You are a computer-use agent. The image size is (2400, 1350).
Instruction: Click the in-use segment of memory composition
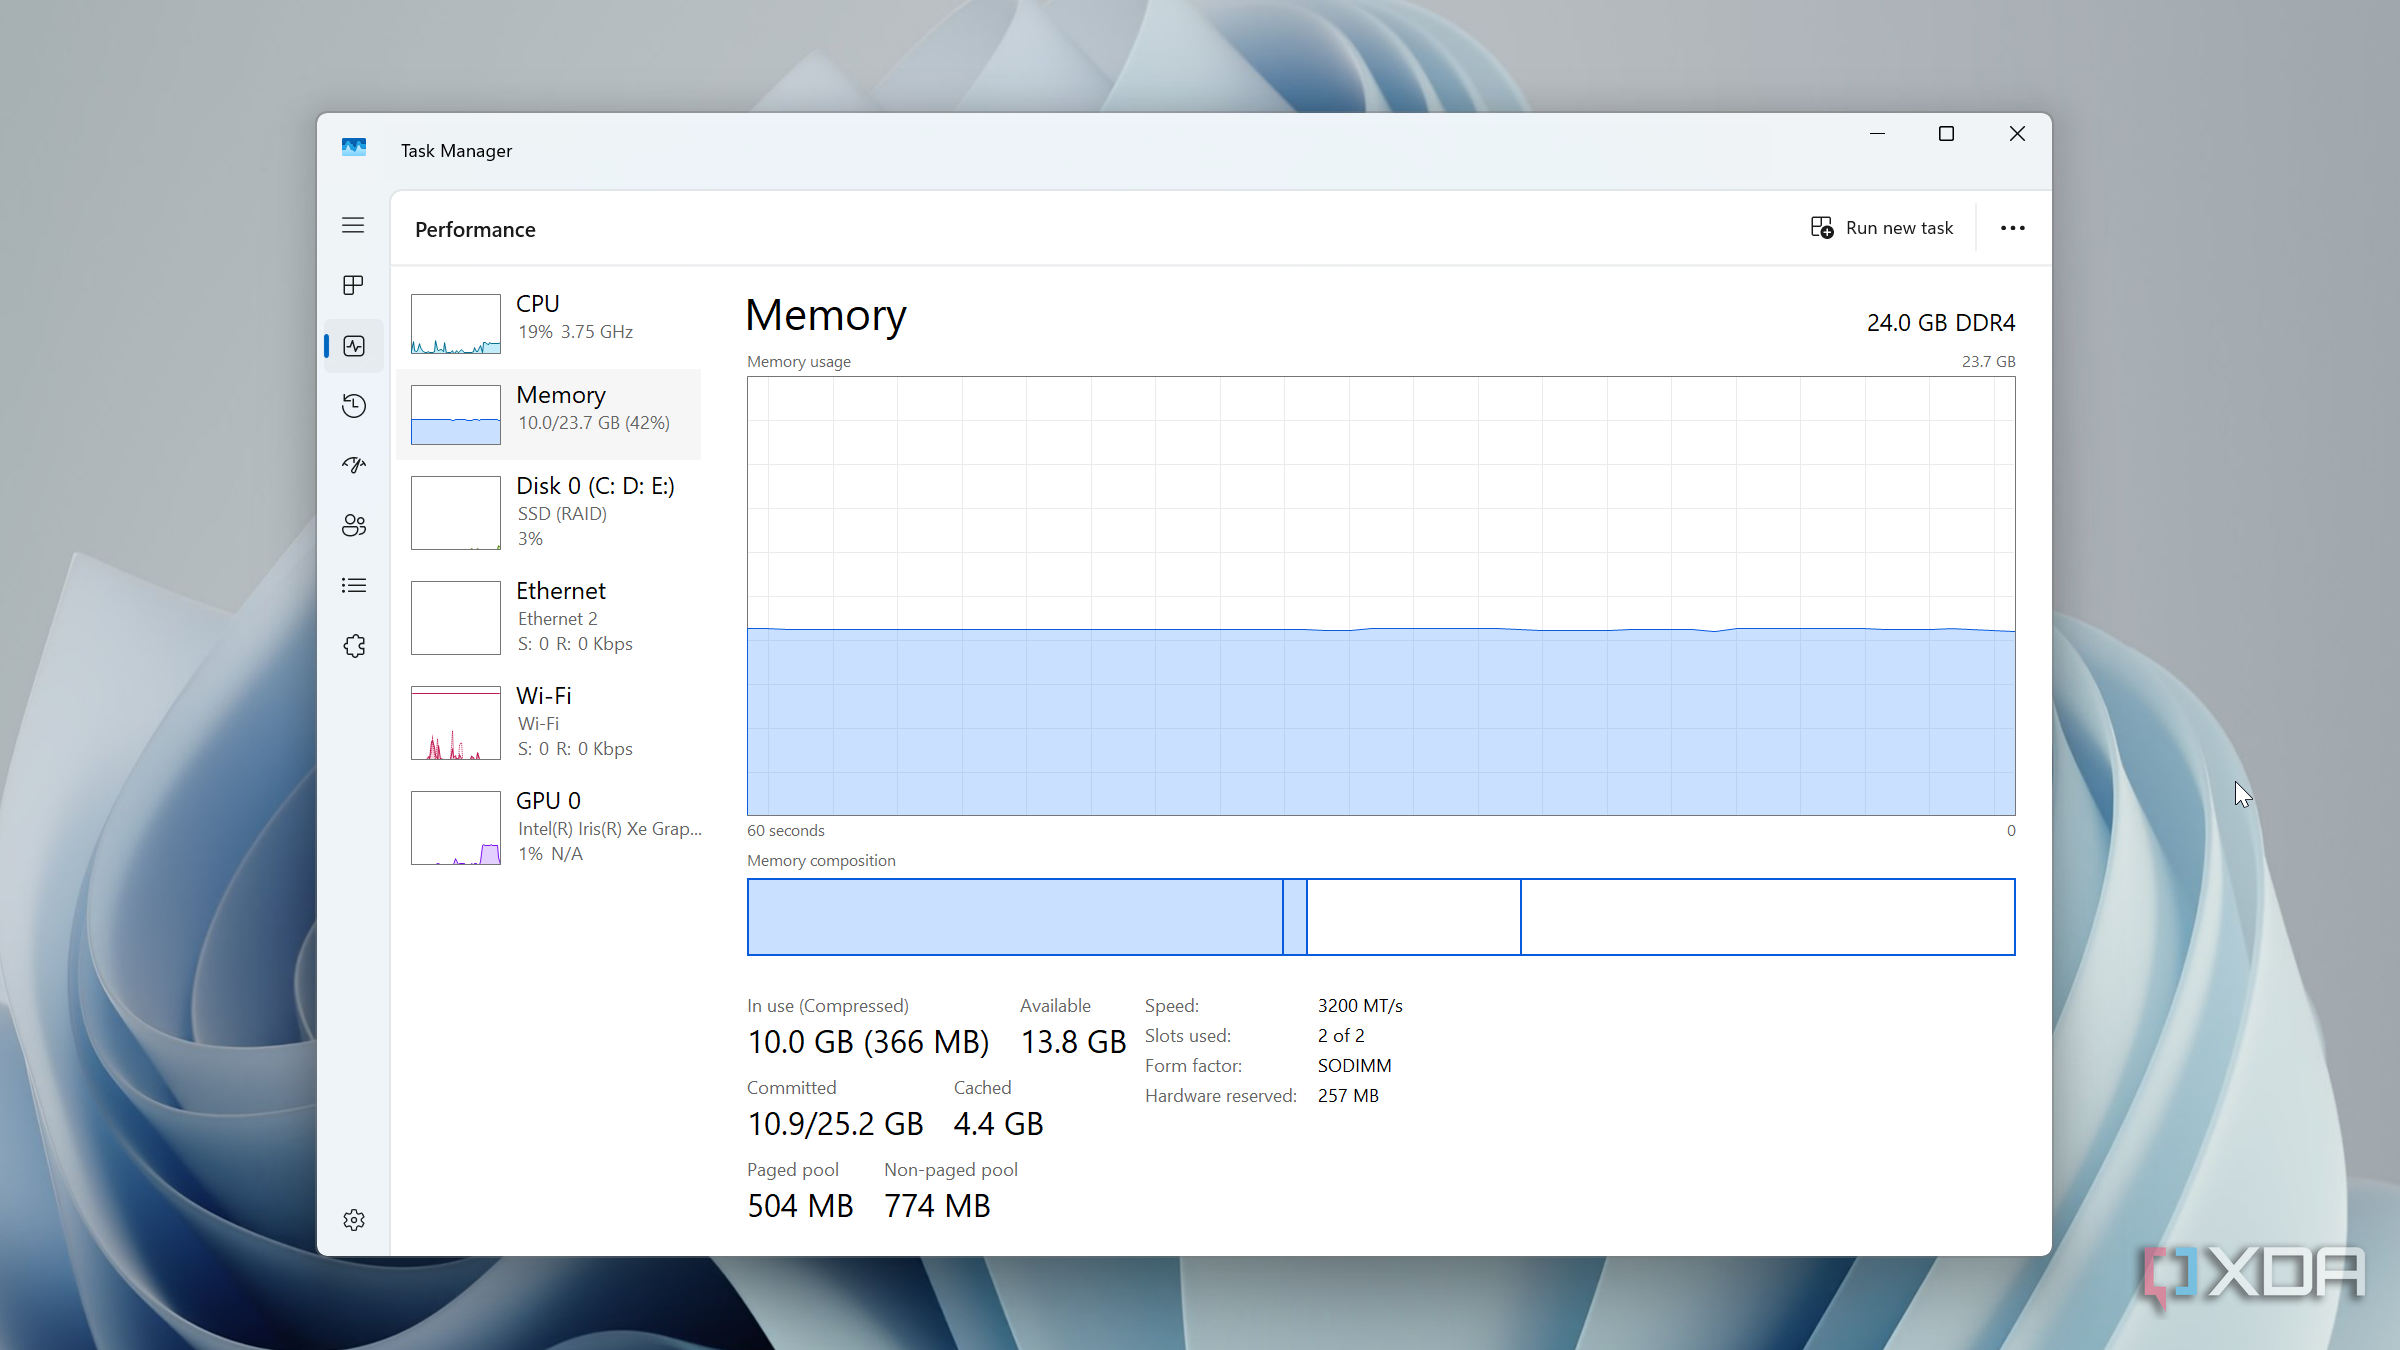1015,917
